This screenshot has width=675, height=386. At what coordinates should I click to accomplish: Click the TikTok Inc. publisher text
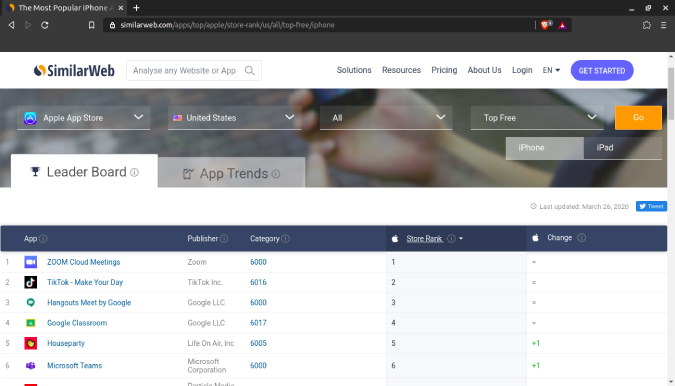[x=205, y=282]
